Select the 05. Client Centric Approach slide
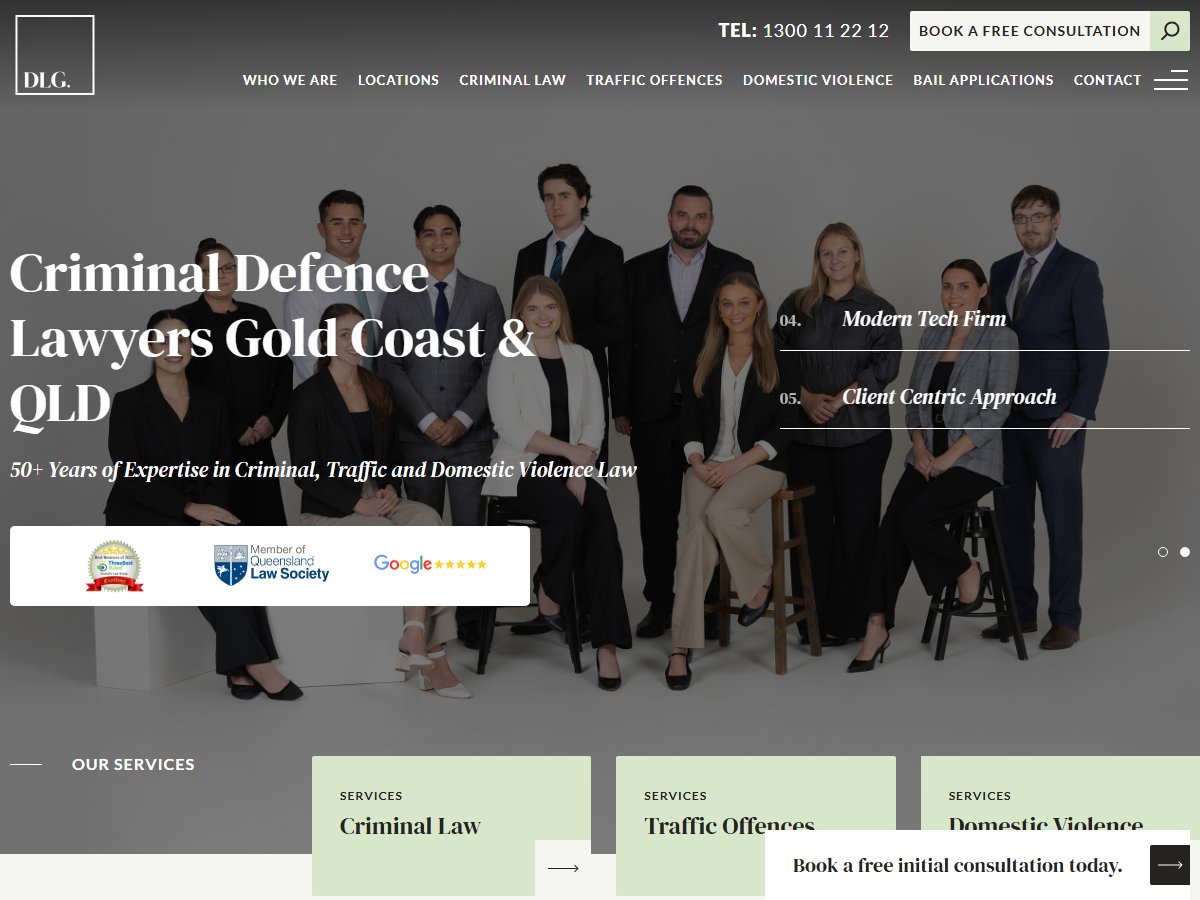The image size is (1200, 900). (985, 397)
